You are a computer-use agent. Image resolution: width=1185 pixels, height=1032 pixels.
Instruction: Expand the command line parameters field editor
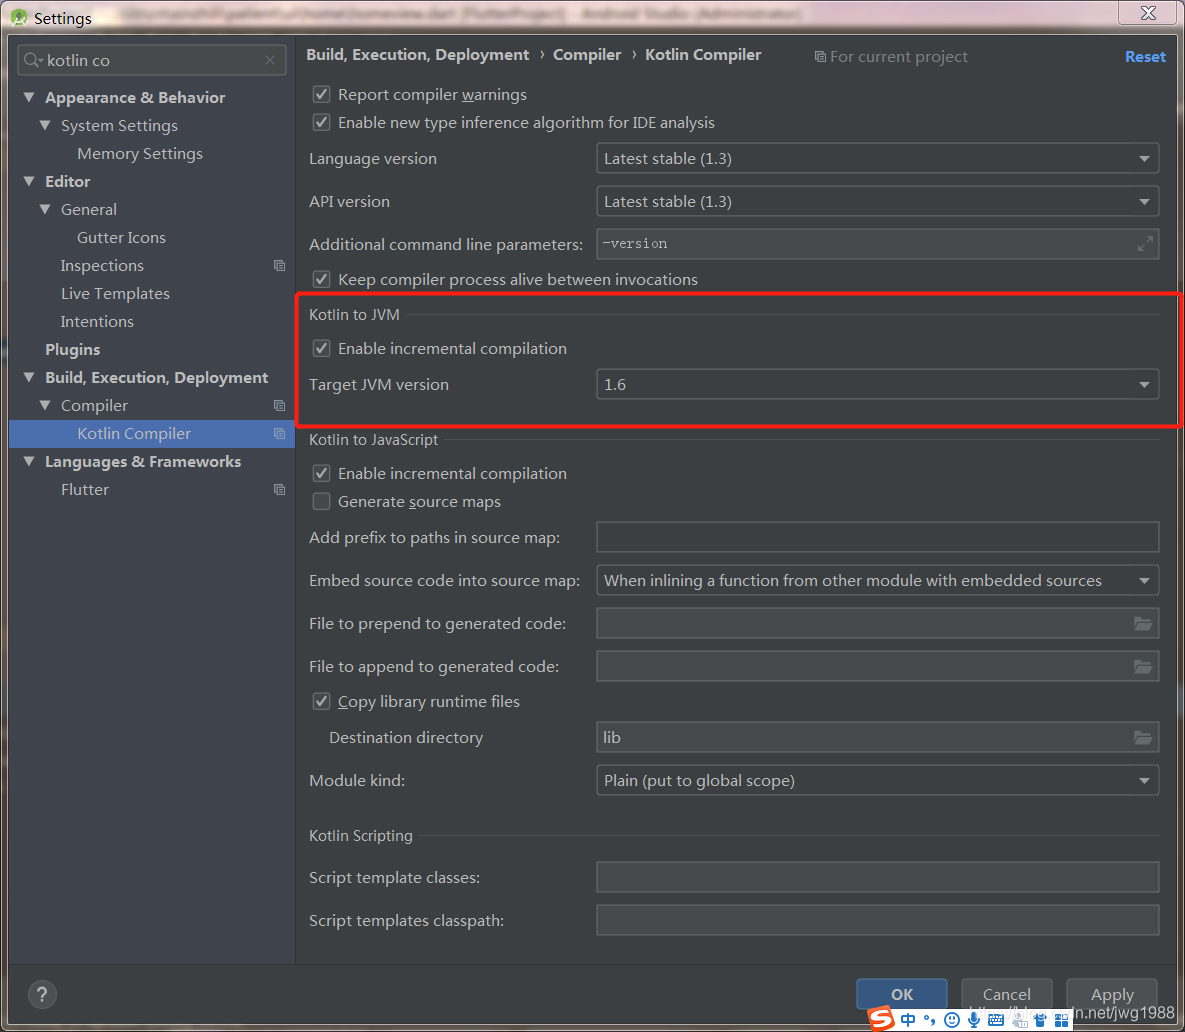coord(1145,244)
